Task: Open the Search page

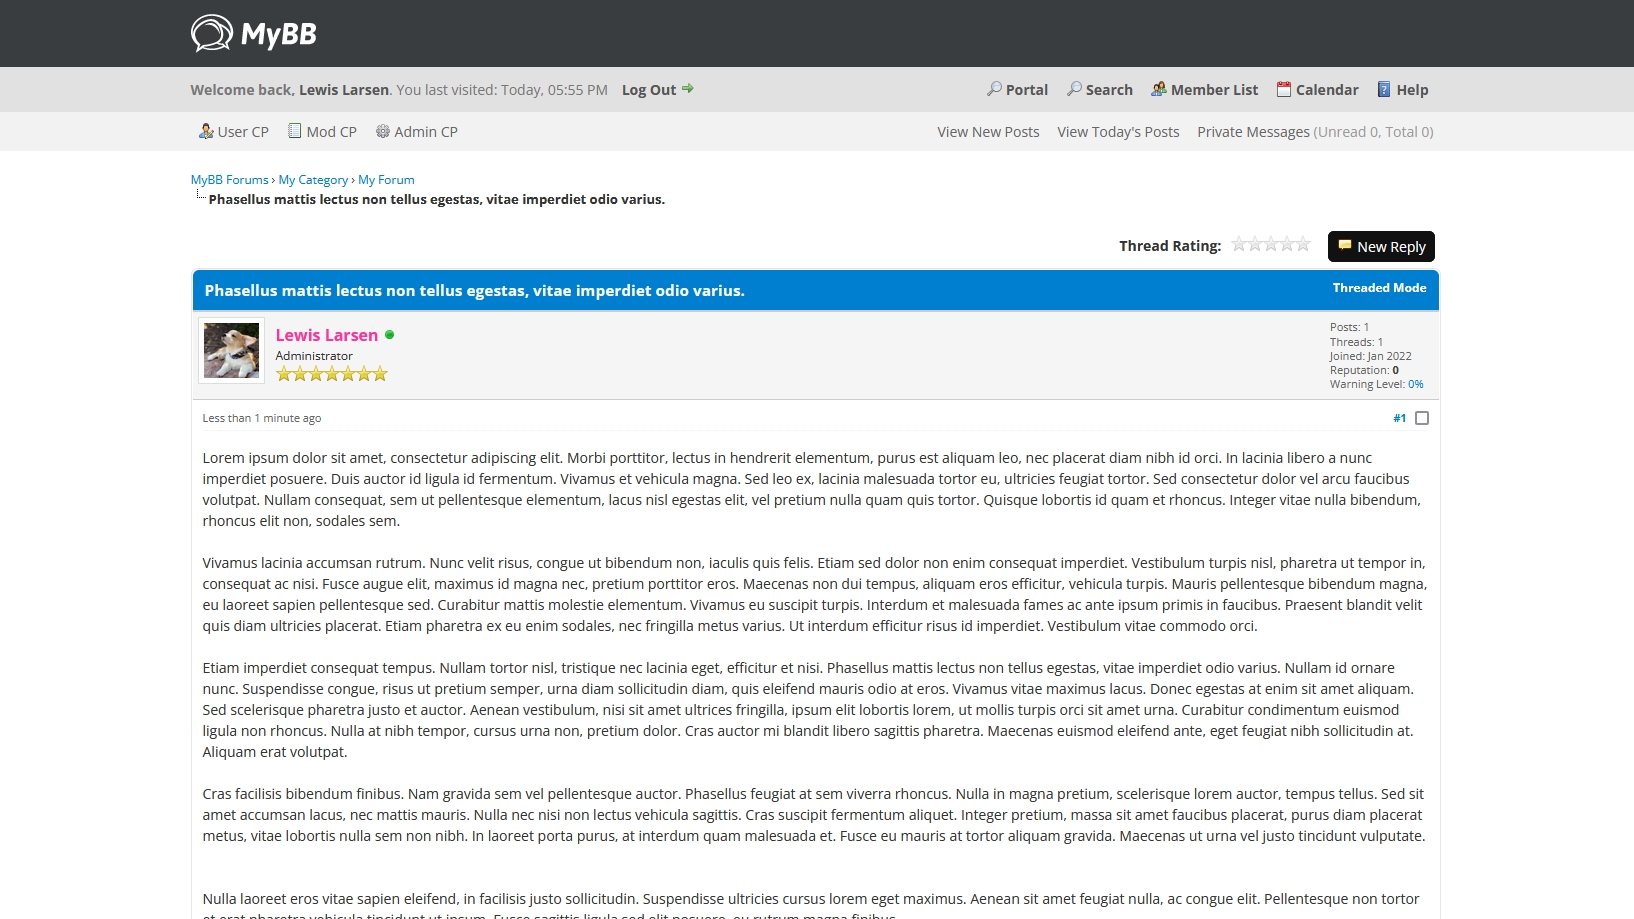Action: 1109,89
